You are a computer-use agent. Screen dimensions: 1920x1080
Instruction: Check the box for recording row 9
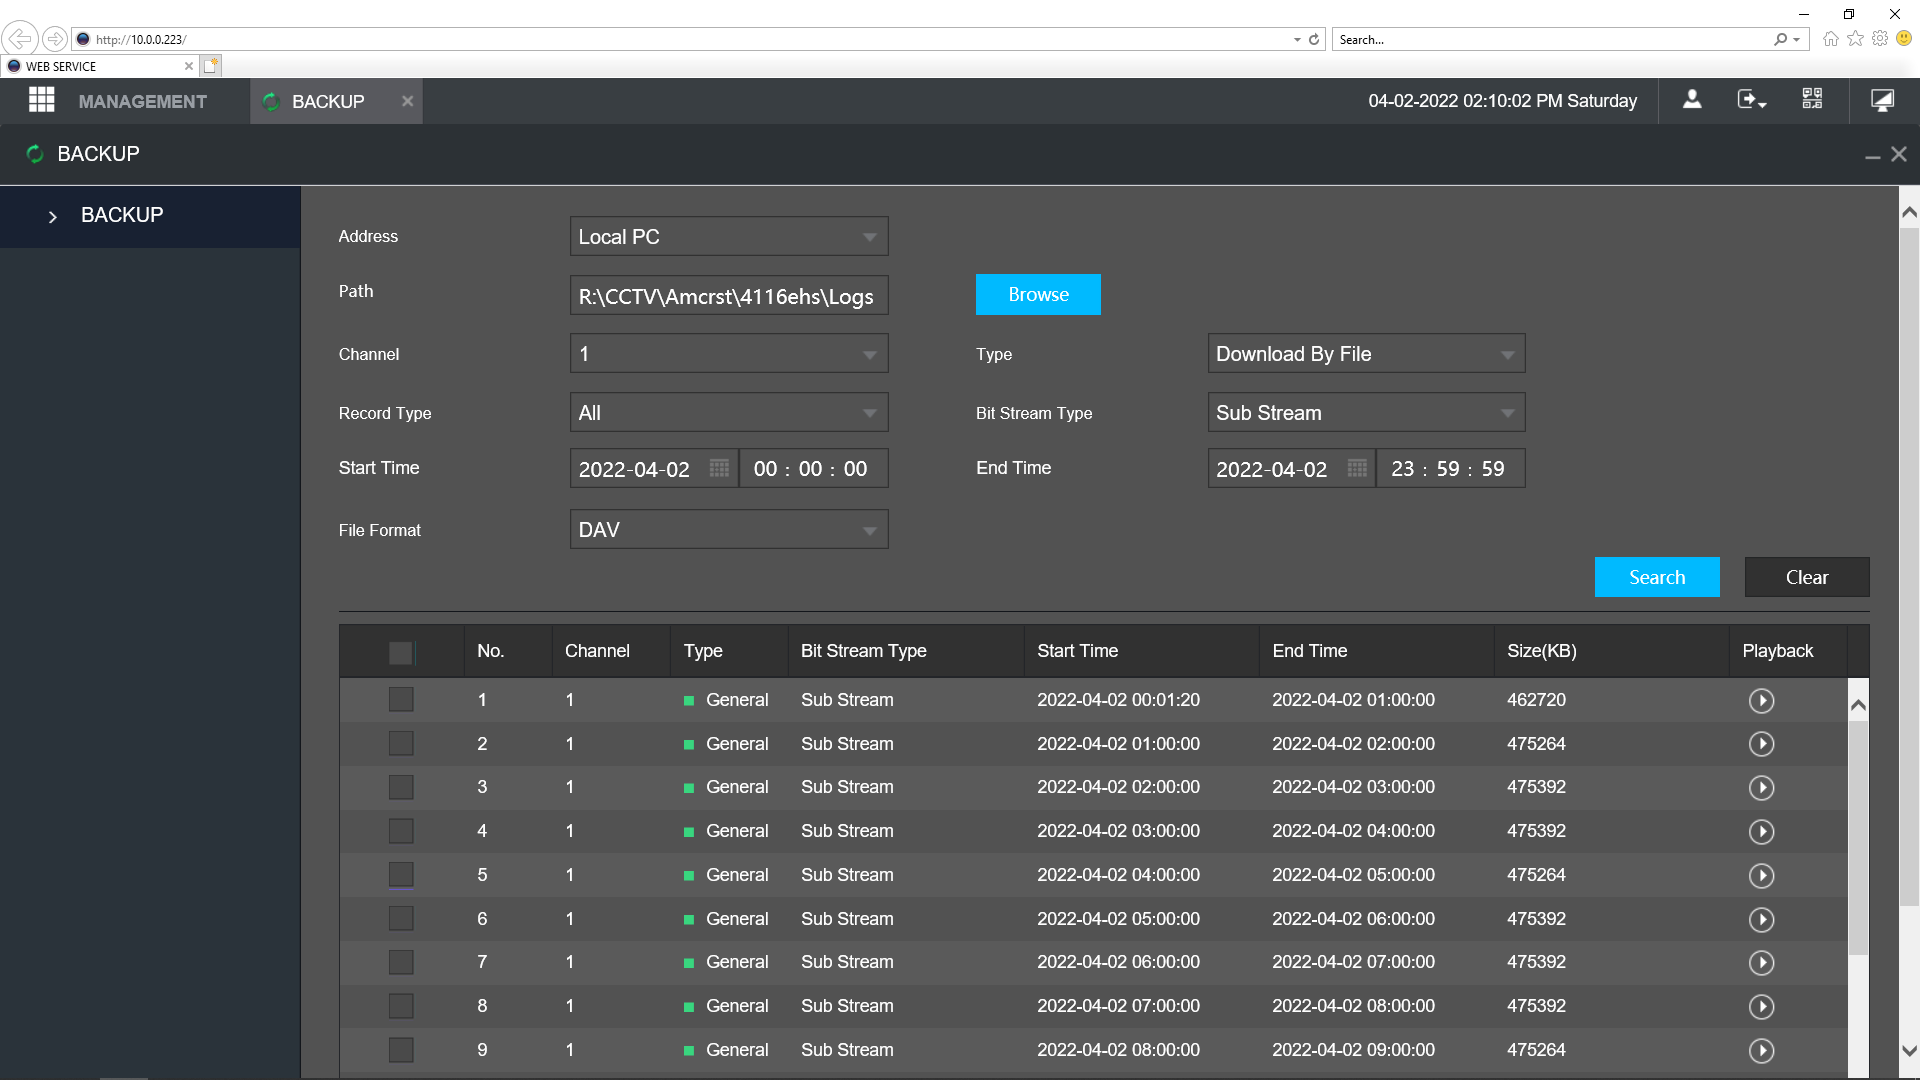point(401,1050)
